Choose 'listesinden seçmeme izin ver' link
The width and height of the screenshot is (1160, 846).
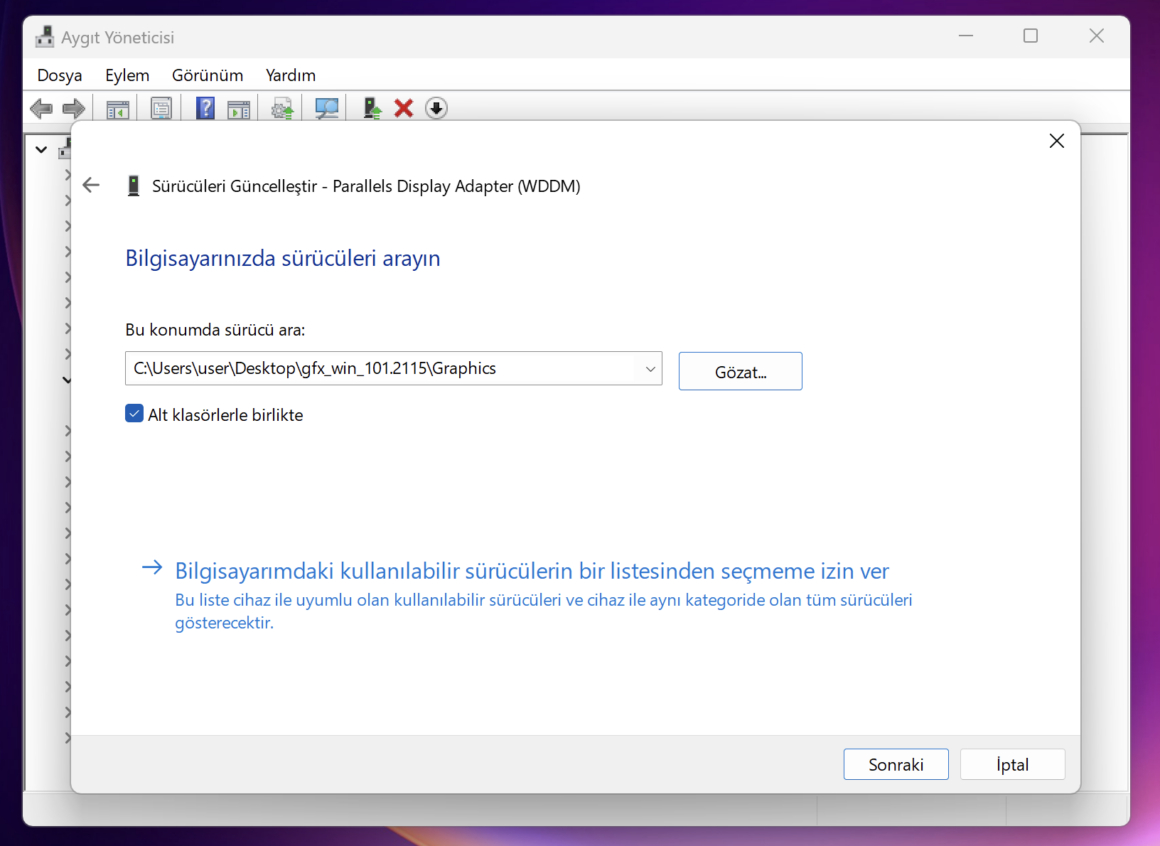tap(531, 571)
